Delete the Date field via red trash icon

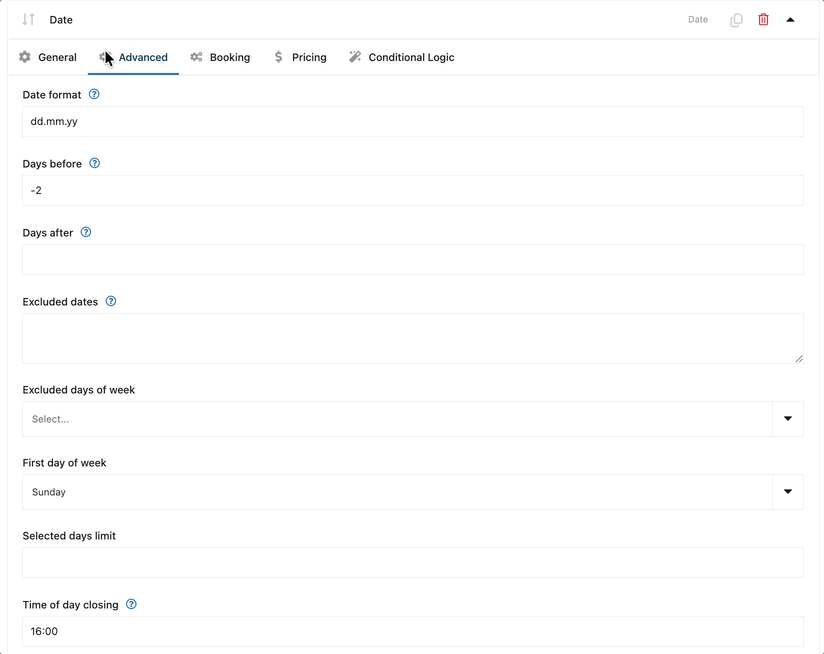click(x=763, y=19)
